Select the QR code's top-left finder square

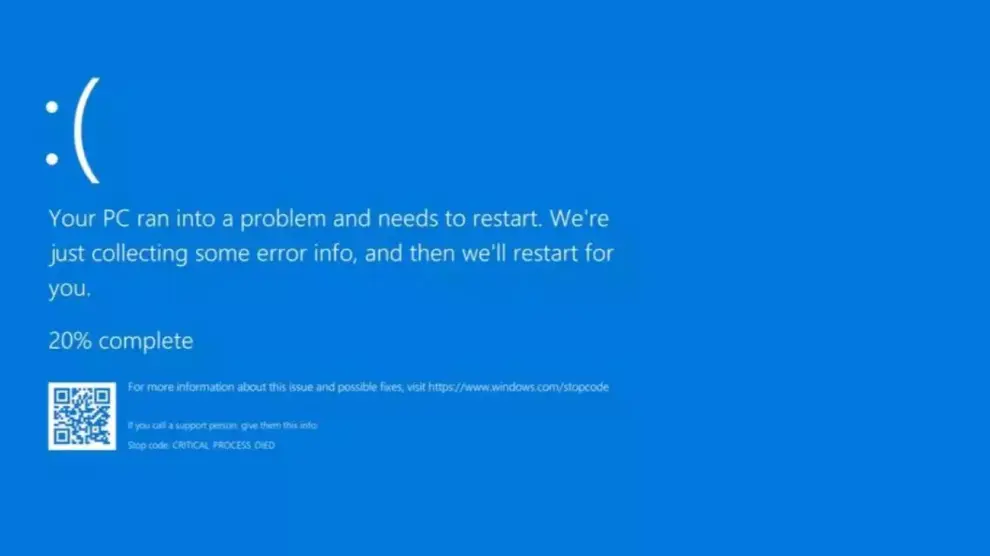tap(61, 396)
